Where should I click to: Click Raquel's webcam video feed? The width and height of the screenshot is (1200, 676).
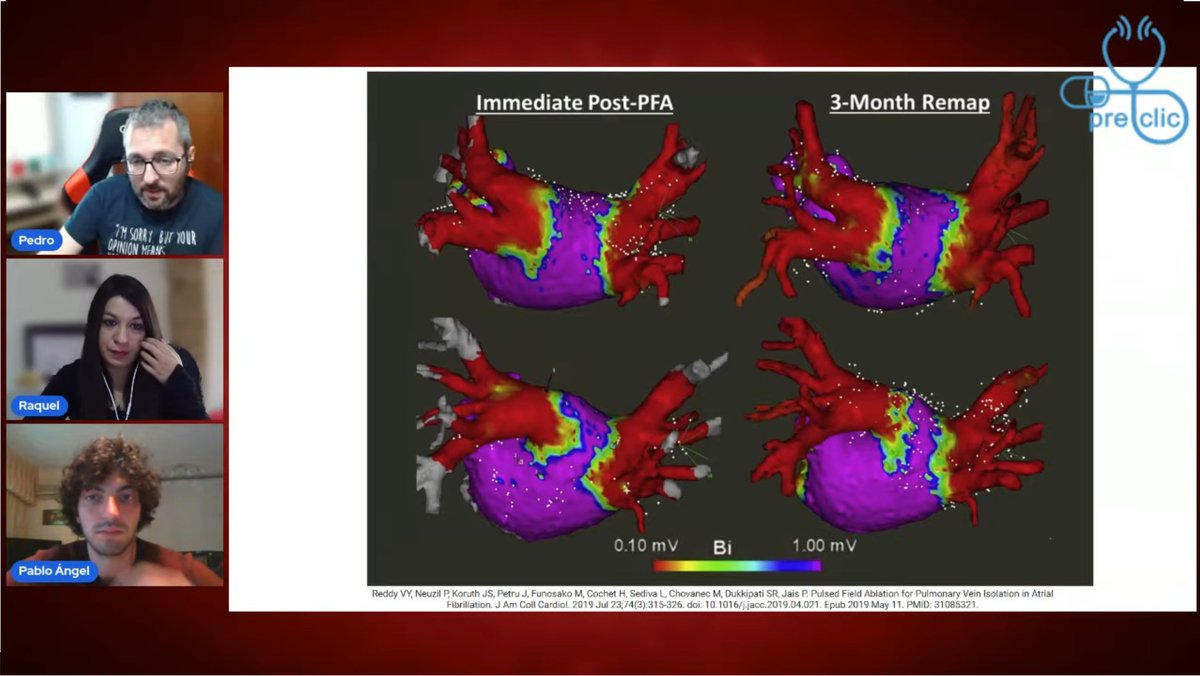tap(115, 339)
